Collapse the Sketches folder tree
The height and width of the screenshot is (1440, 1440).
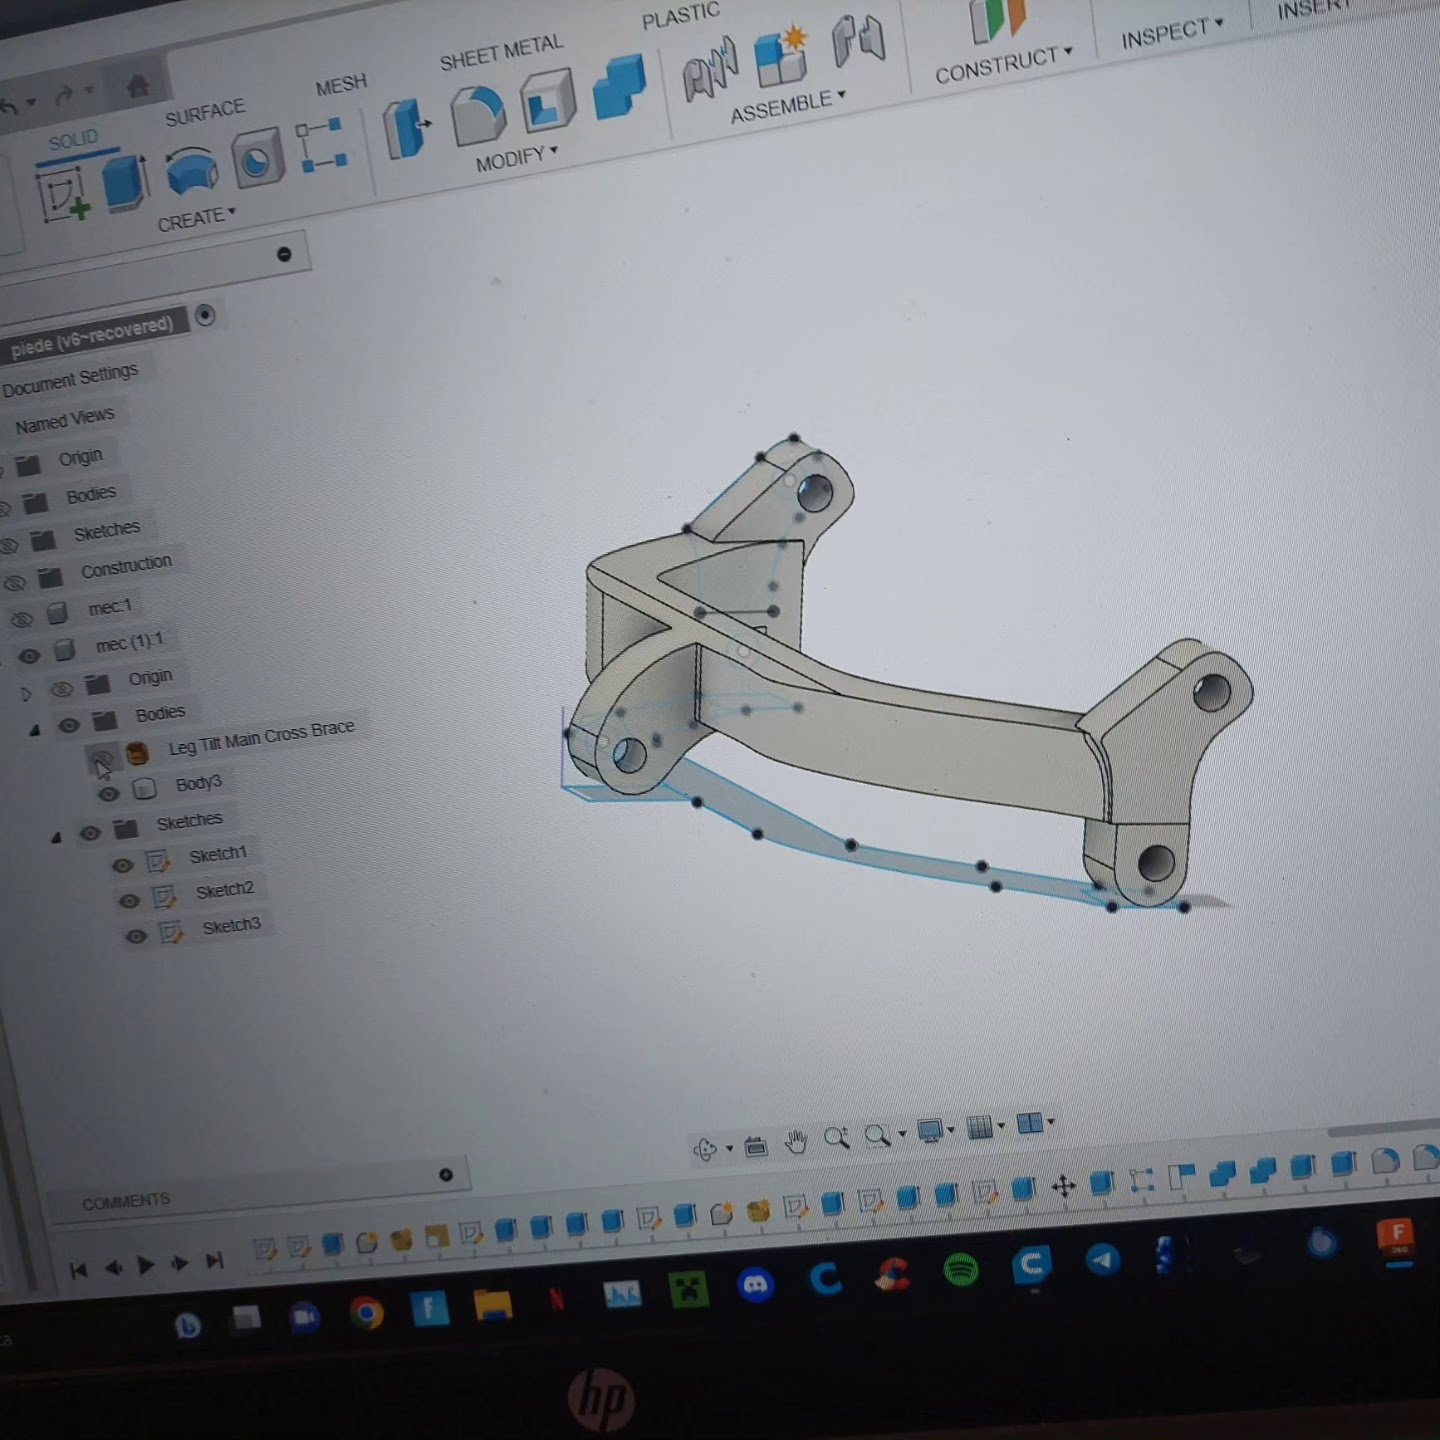coord(56,837)
